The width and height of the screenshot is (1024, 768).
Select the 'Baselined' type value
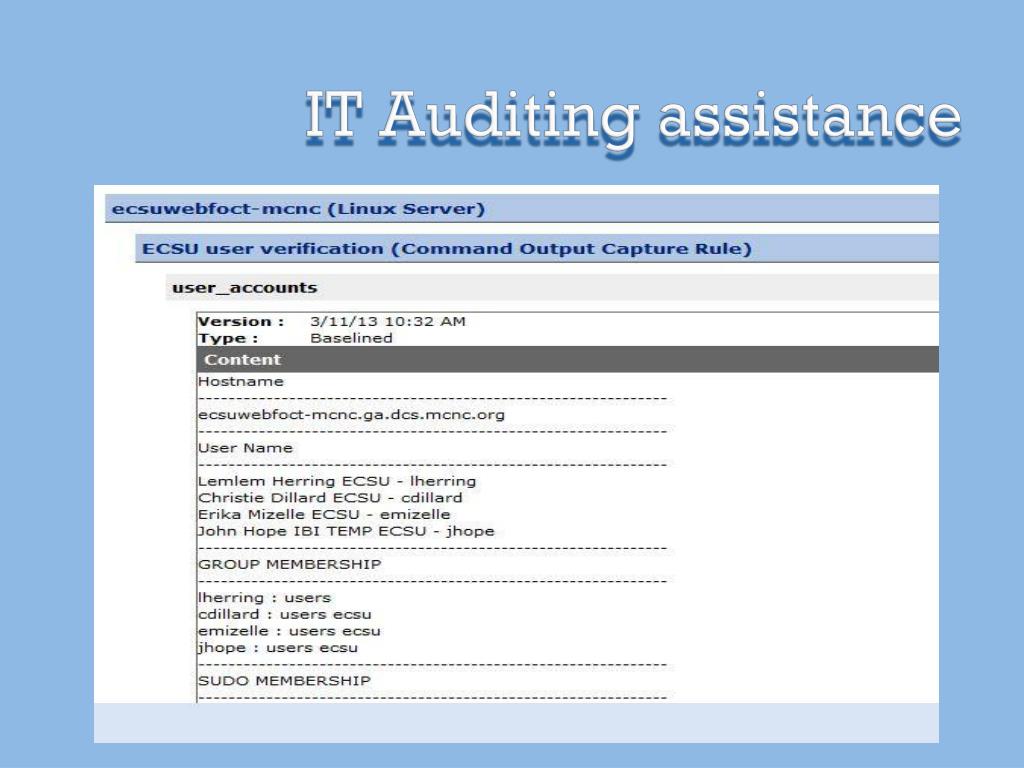(351, 338)
